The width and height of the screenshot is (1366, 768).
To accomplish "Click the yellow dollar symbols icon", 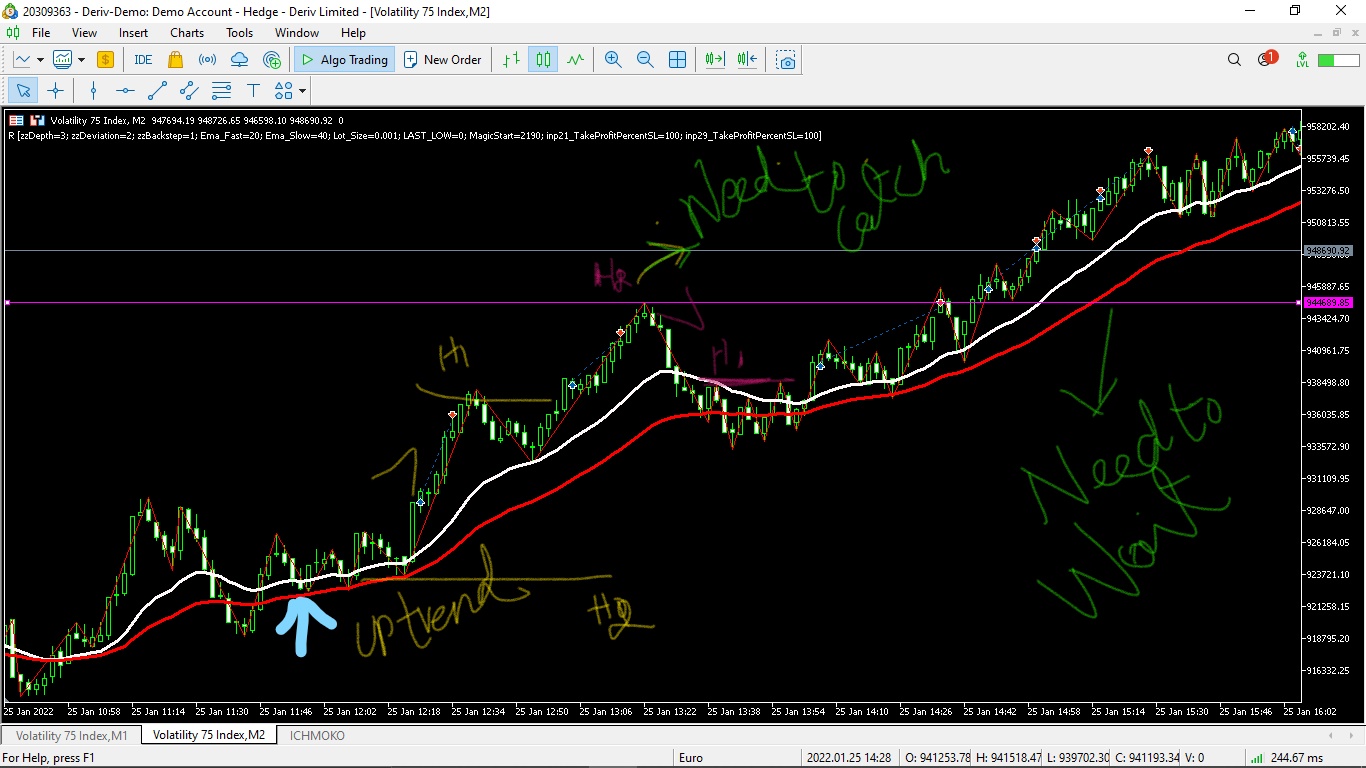I will click(x=105, y=60).
